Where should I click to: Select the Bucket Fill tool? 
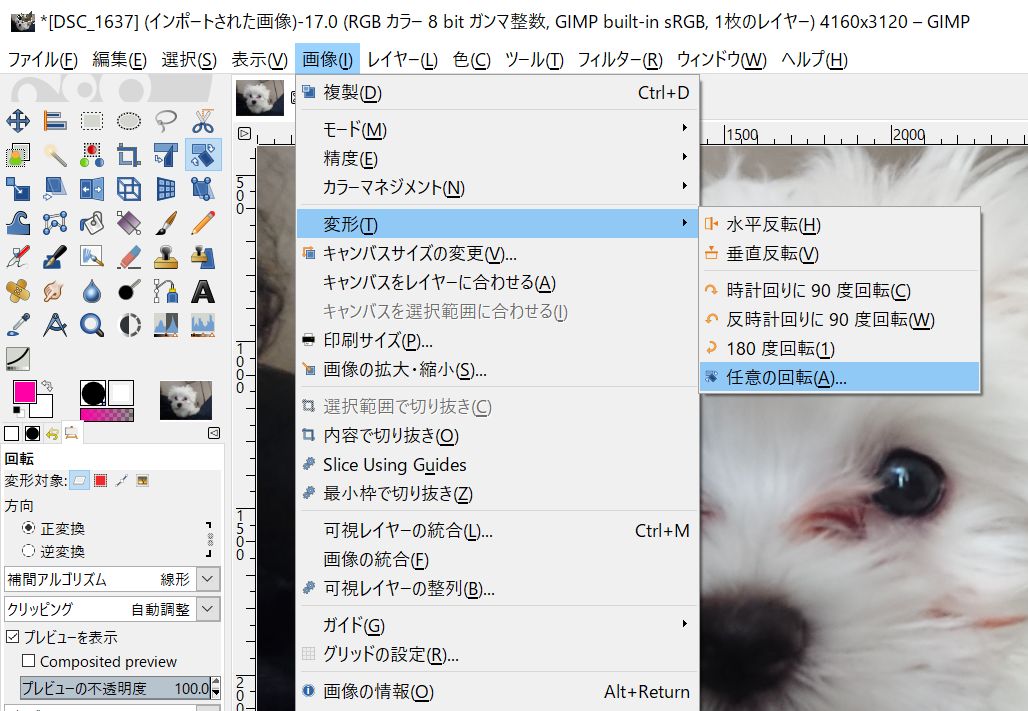[92, 223]
